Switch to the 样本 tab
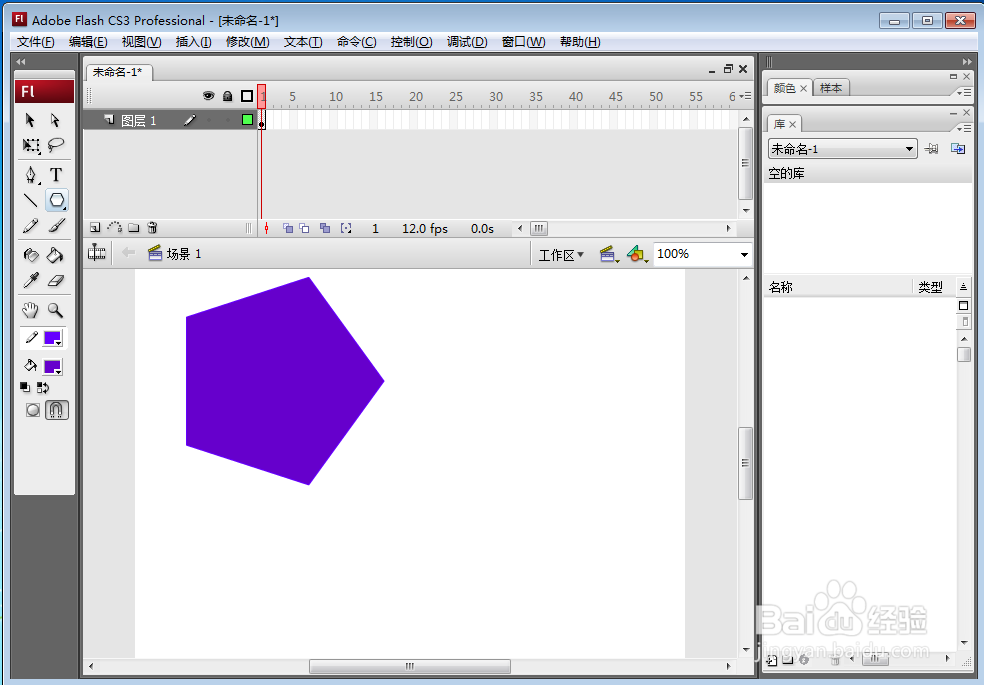 coord(831,88)
